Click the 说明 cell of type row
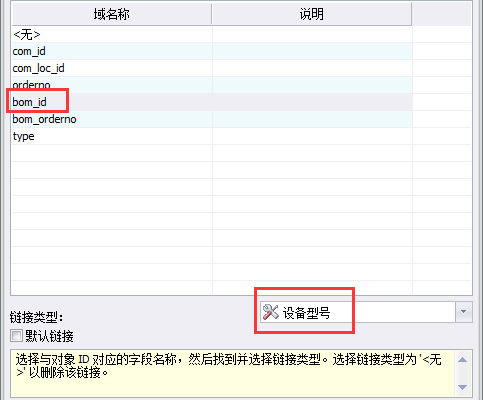Screen dimensions: 483x400 312,136
